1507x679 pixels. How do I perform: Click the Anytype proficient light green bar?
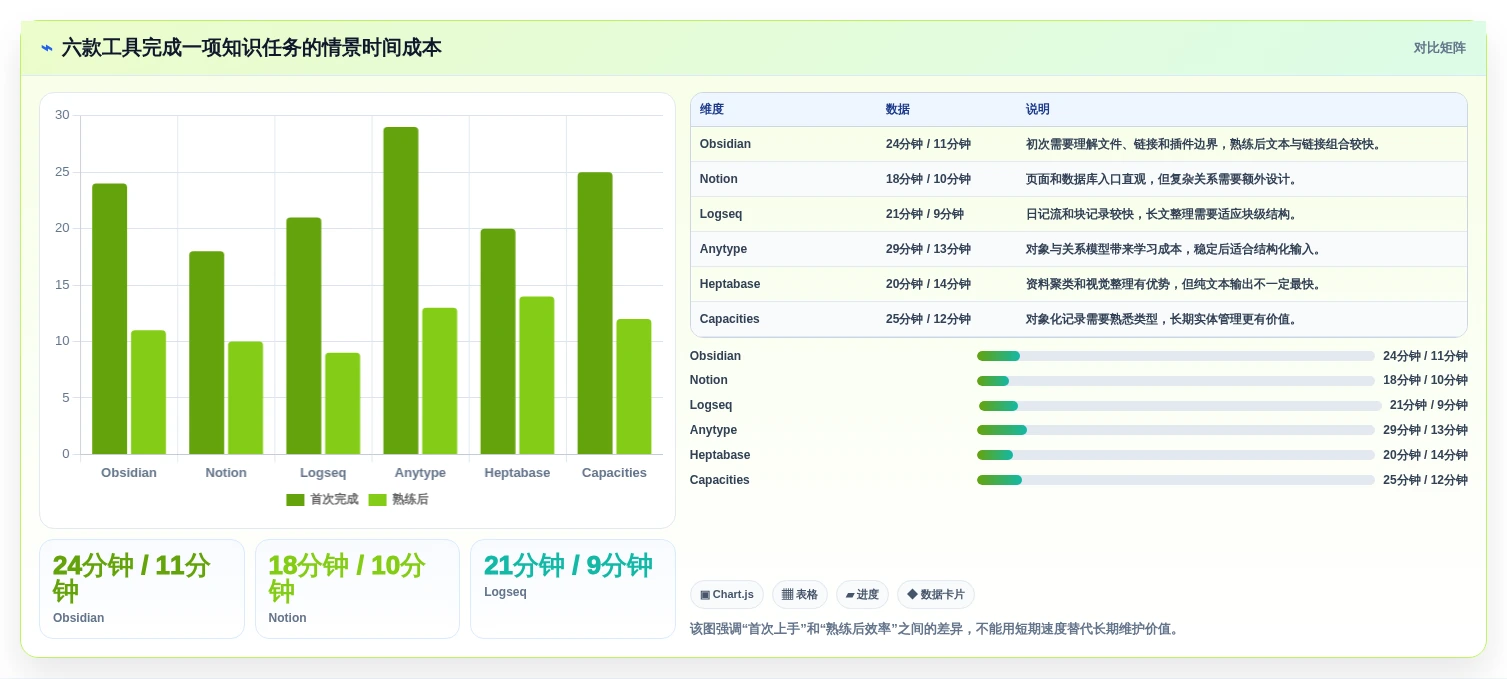[439, 381]
